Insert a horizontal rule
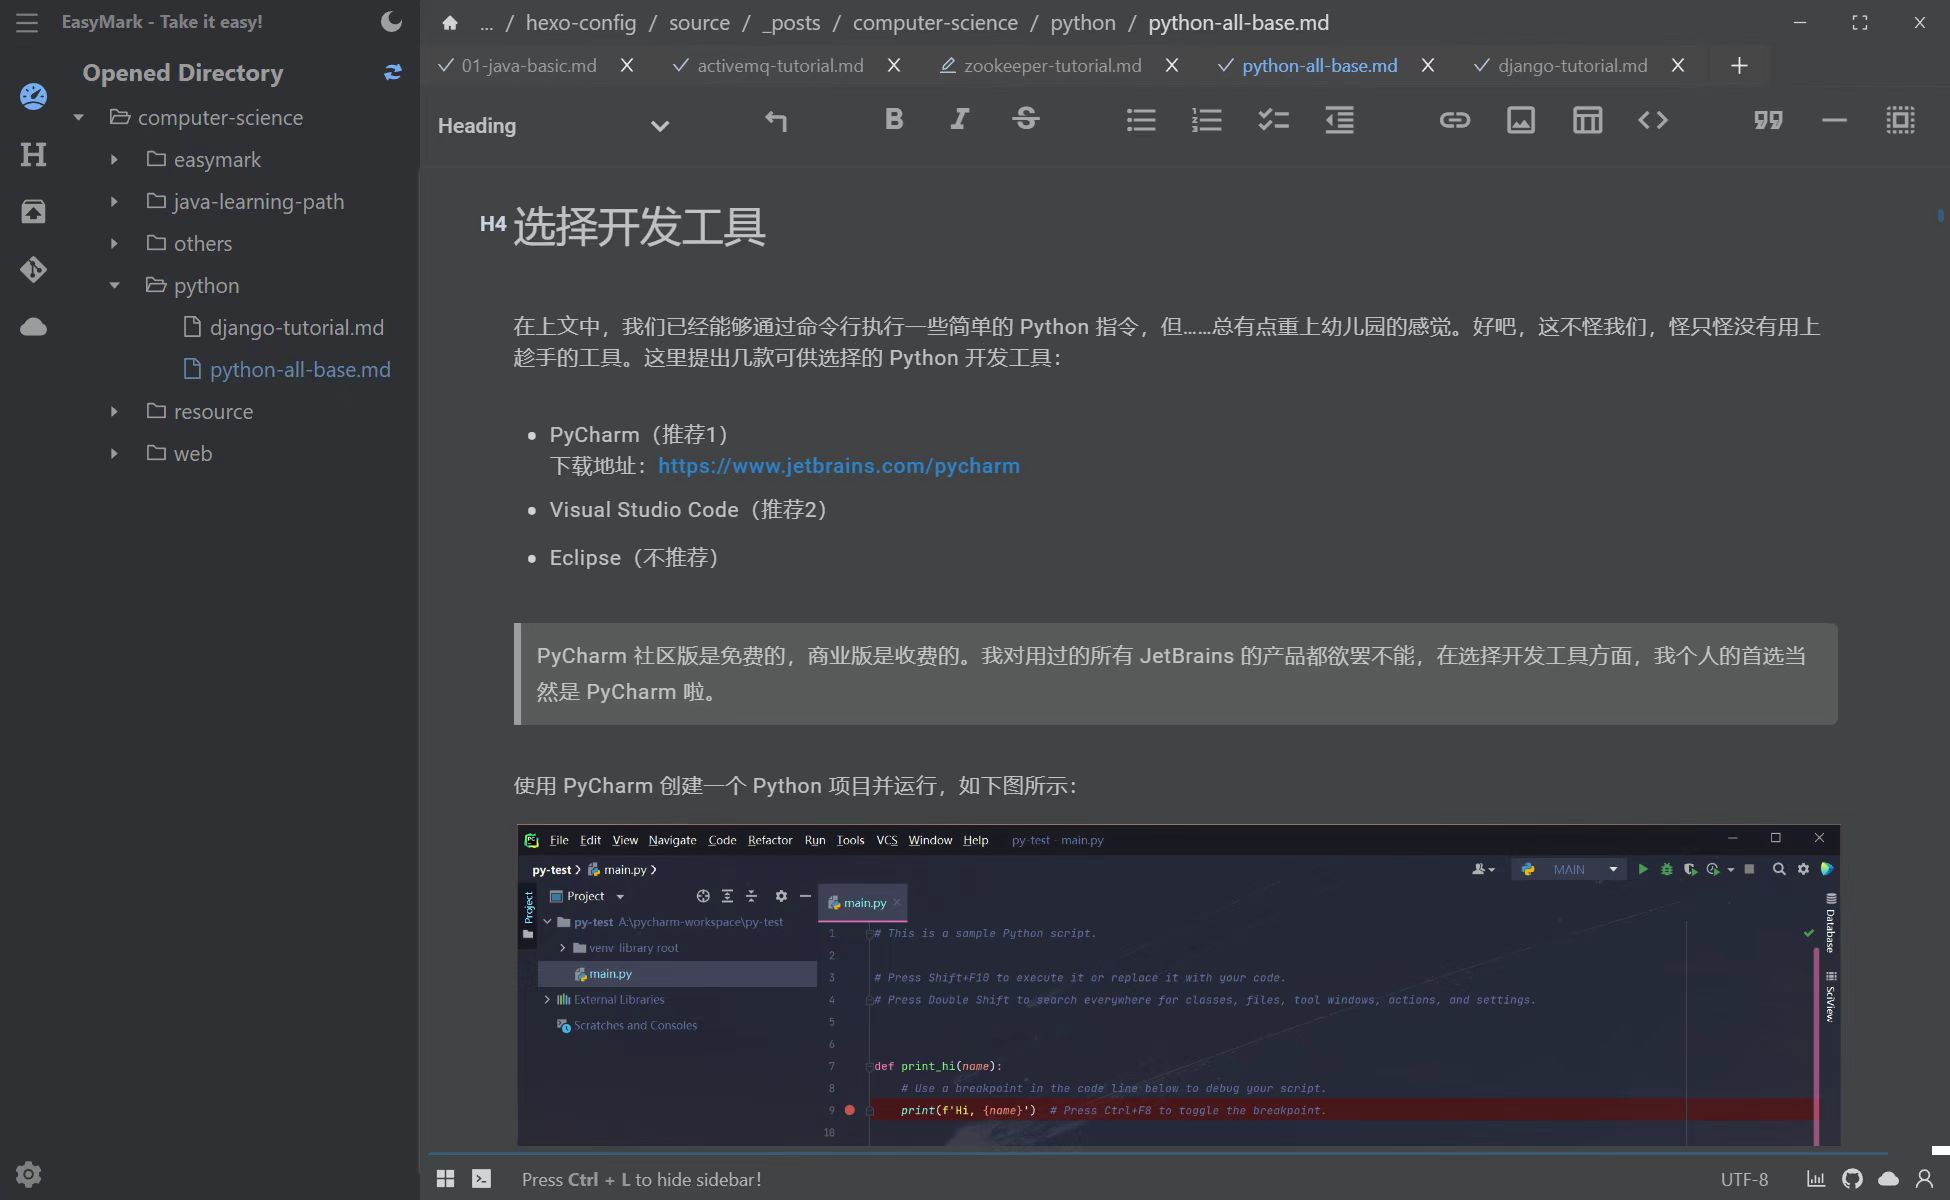 [x=1834, y=120]
